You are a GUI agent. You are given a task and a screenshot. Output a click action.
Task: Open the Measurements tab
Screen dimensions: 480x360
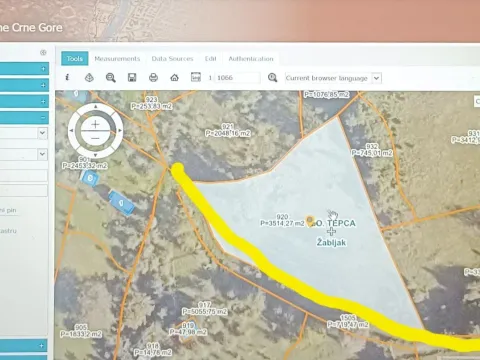click(117, 59)
